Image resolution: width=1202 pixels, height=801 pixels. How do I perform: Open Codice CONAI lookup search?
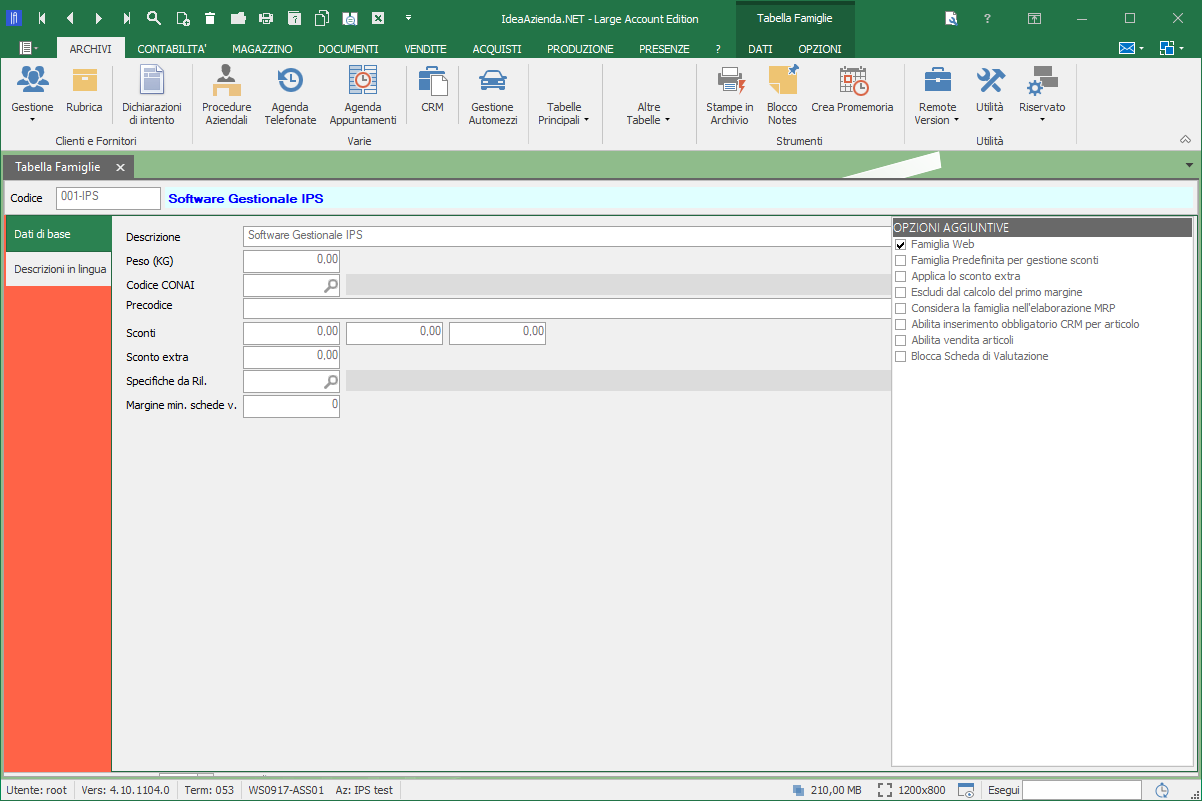click(330, 285)
